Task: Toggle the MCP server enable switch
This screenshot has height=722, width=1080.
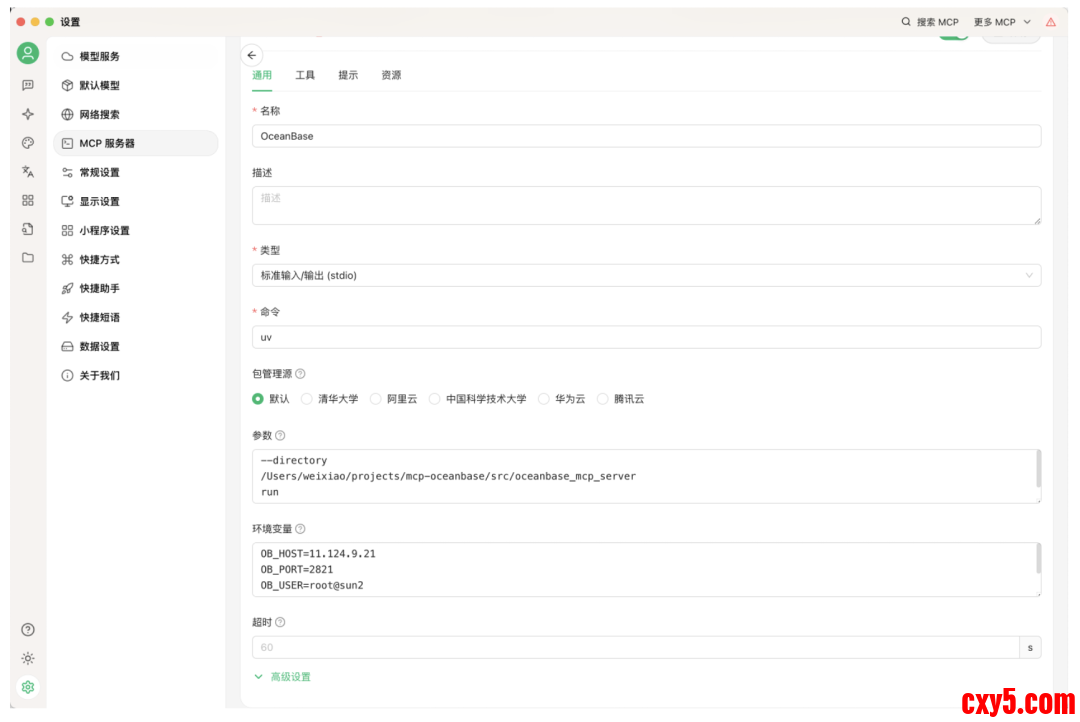Action: click(x=953, y=36)
